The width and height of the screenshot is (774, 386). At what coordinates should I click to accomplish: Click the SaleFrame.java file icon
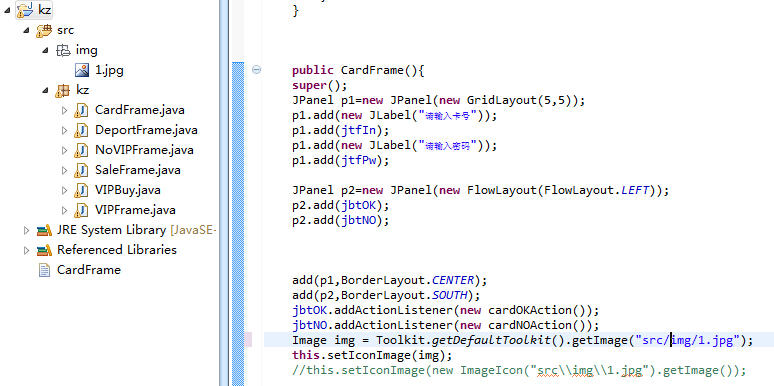(x=81, y=170)
